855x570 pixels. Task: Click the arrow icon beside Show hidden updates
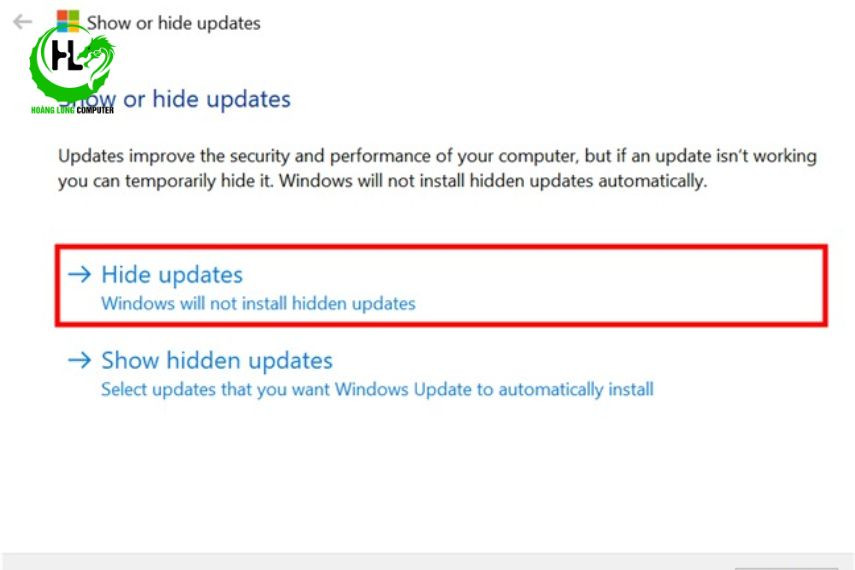coord(80,360)
